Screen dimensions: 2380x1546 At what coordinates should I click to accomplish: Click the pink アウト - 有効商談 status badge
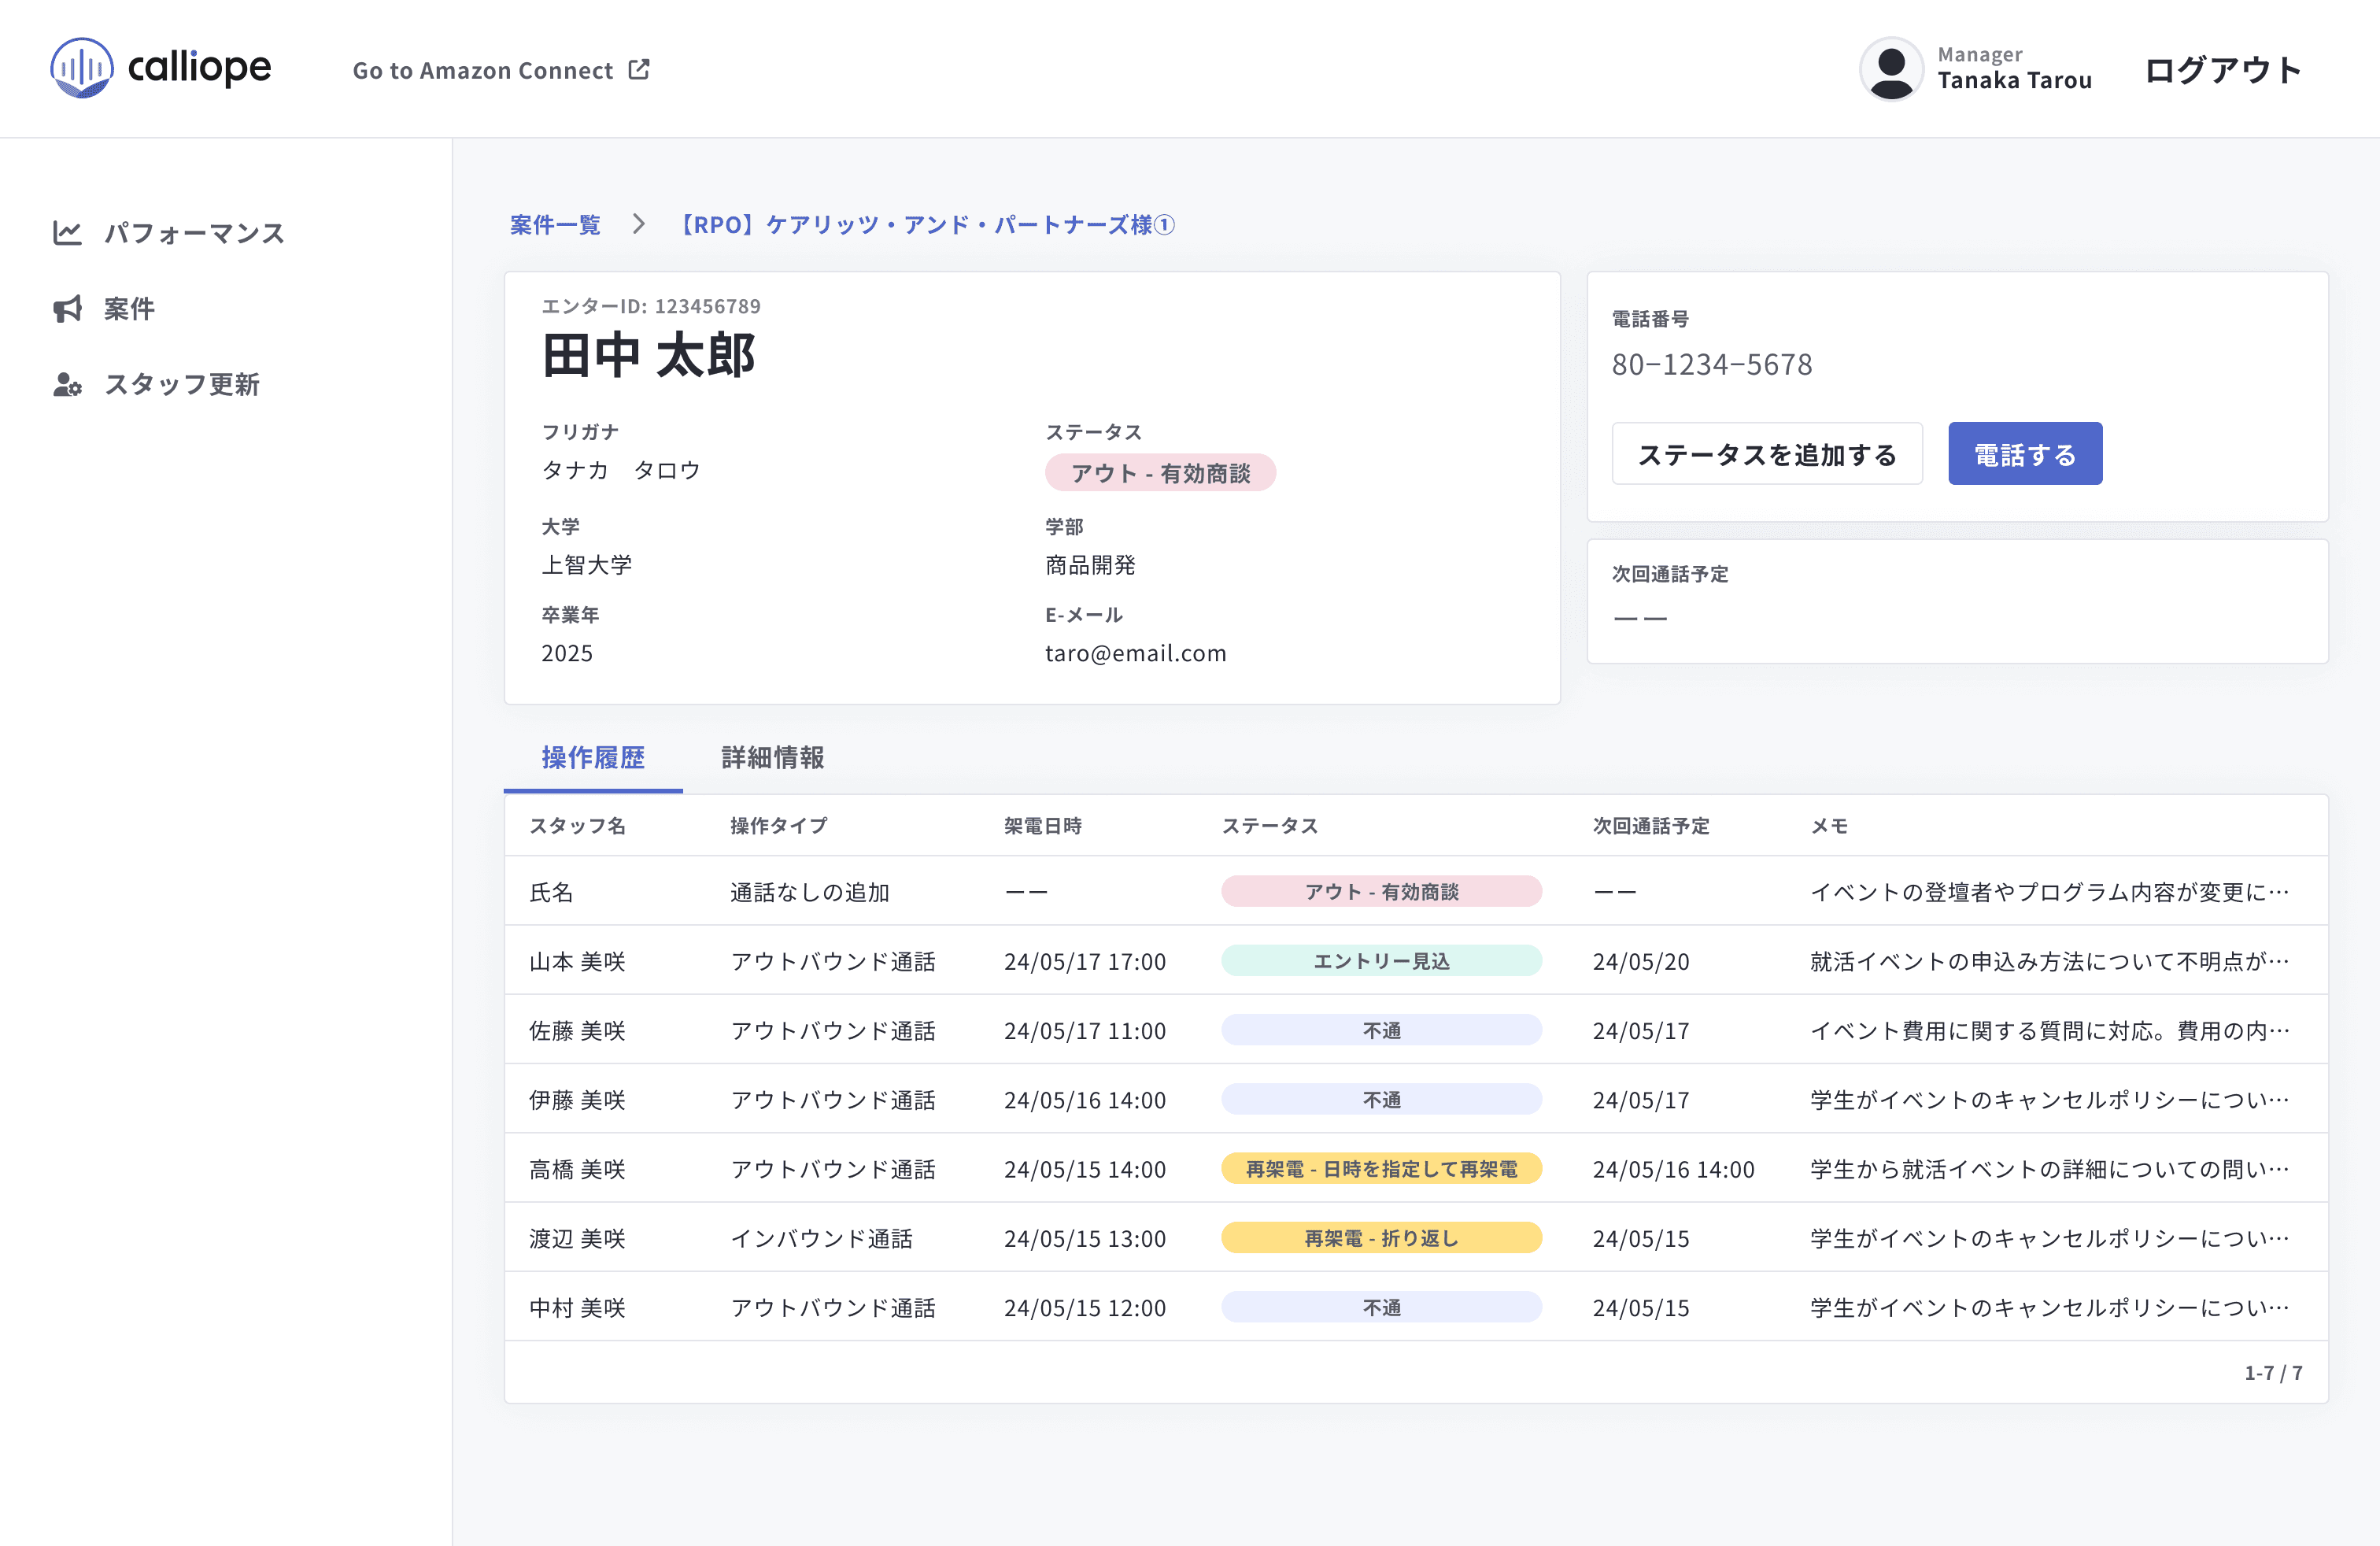[1160, 473]
